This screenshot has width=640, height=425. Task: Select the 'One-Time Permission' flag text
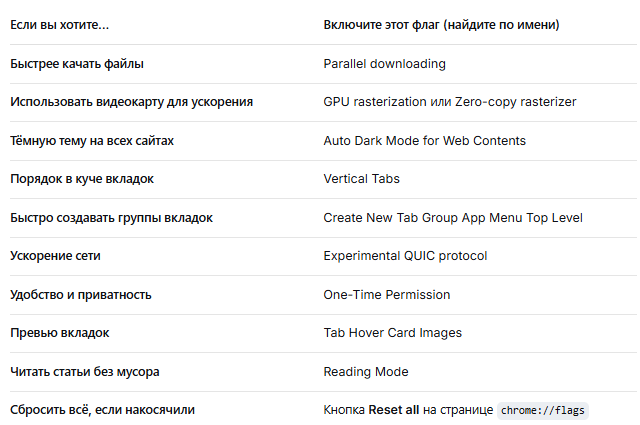pos(387,295)
